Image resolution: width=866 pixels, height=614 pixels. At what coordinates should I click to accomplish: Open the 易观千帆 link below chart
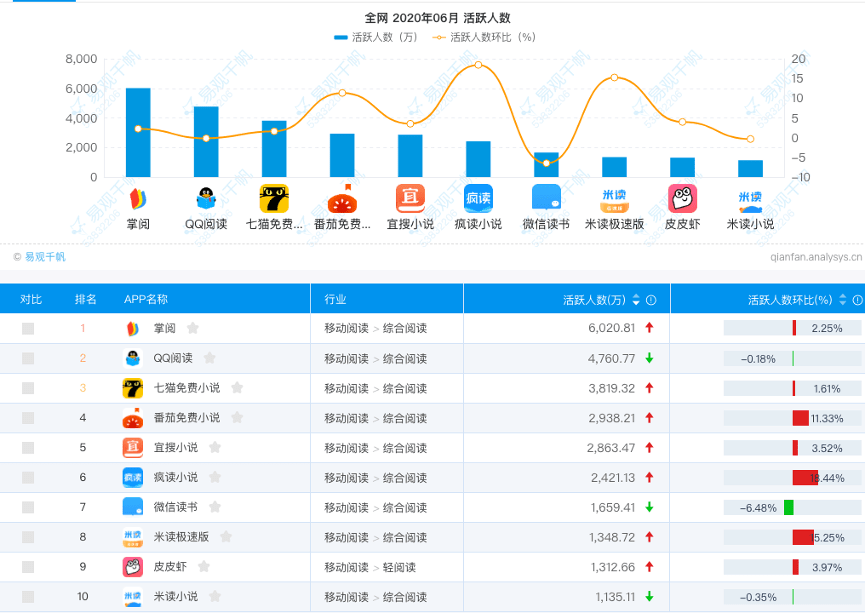[45, 257]
